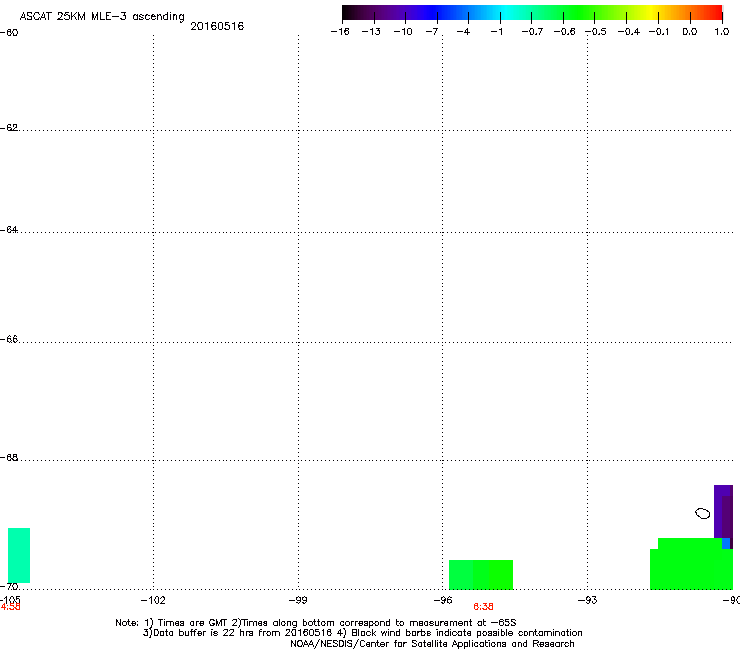This screenshot has height=650, width=740.
Task: Click the -62 latitude axis label
Action: pyautogui.click(x=9, y=128)
